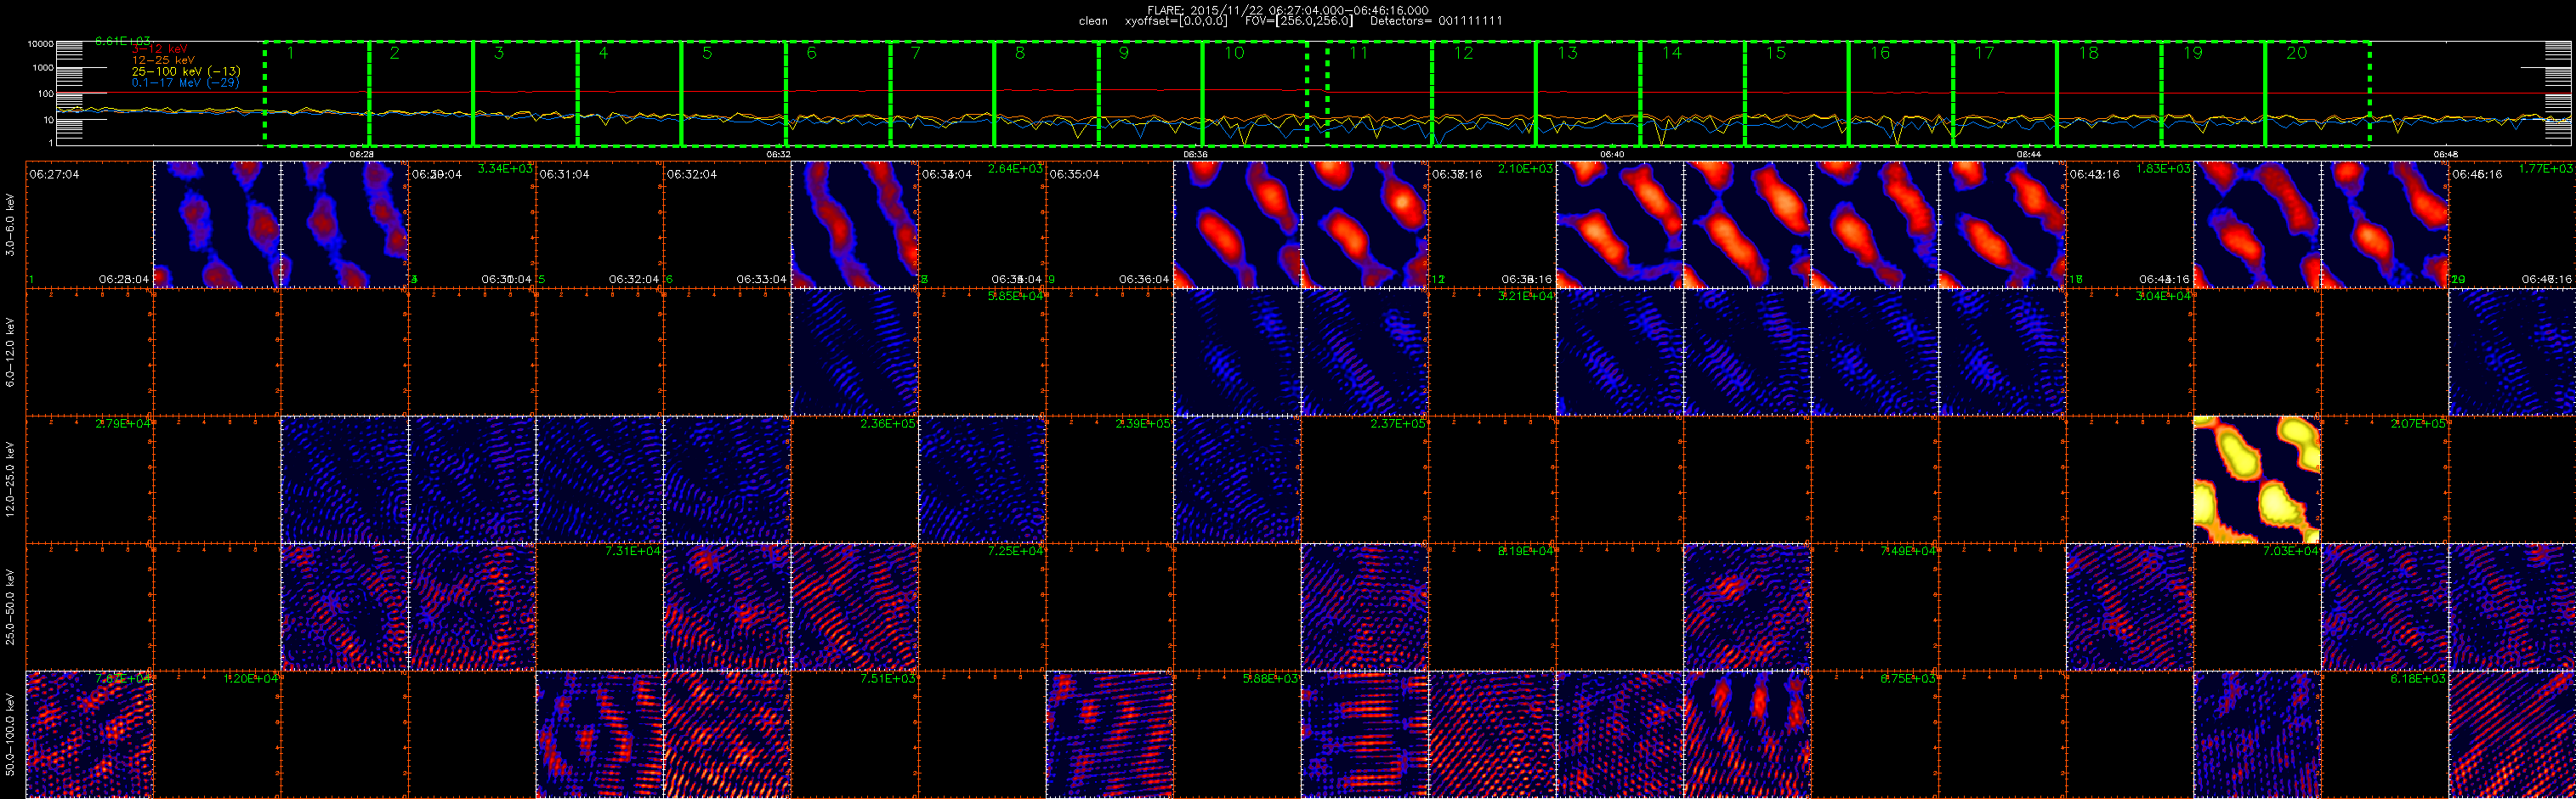
Task: Select time interval box 2 in the light curve
Action: point(421,94)
